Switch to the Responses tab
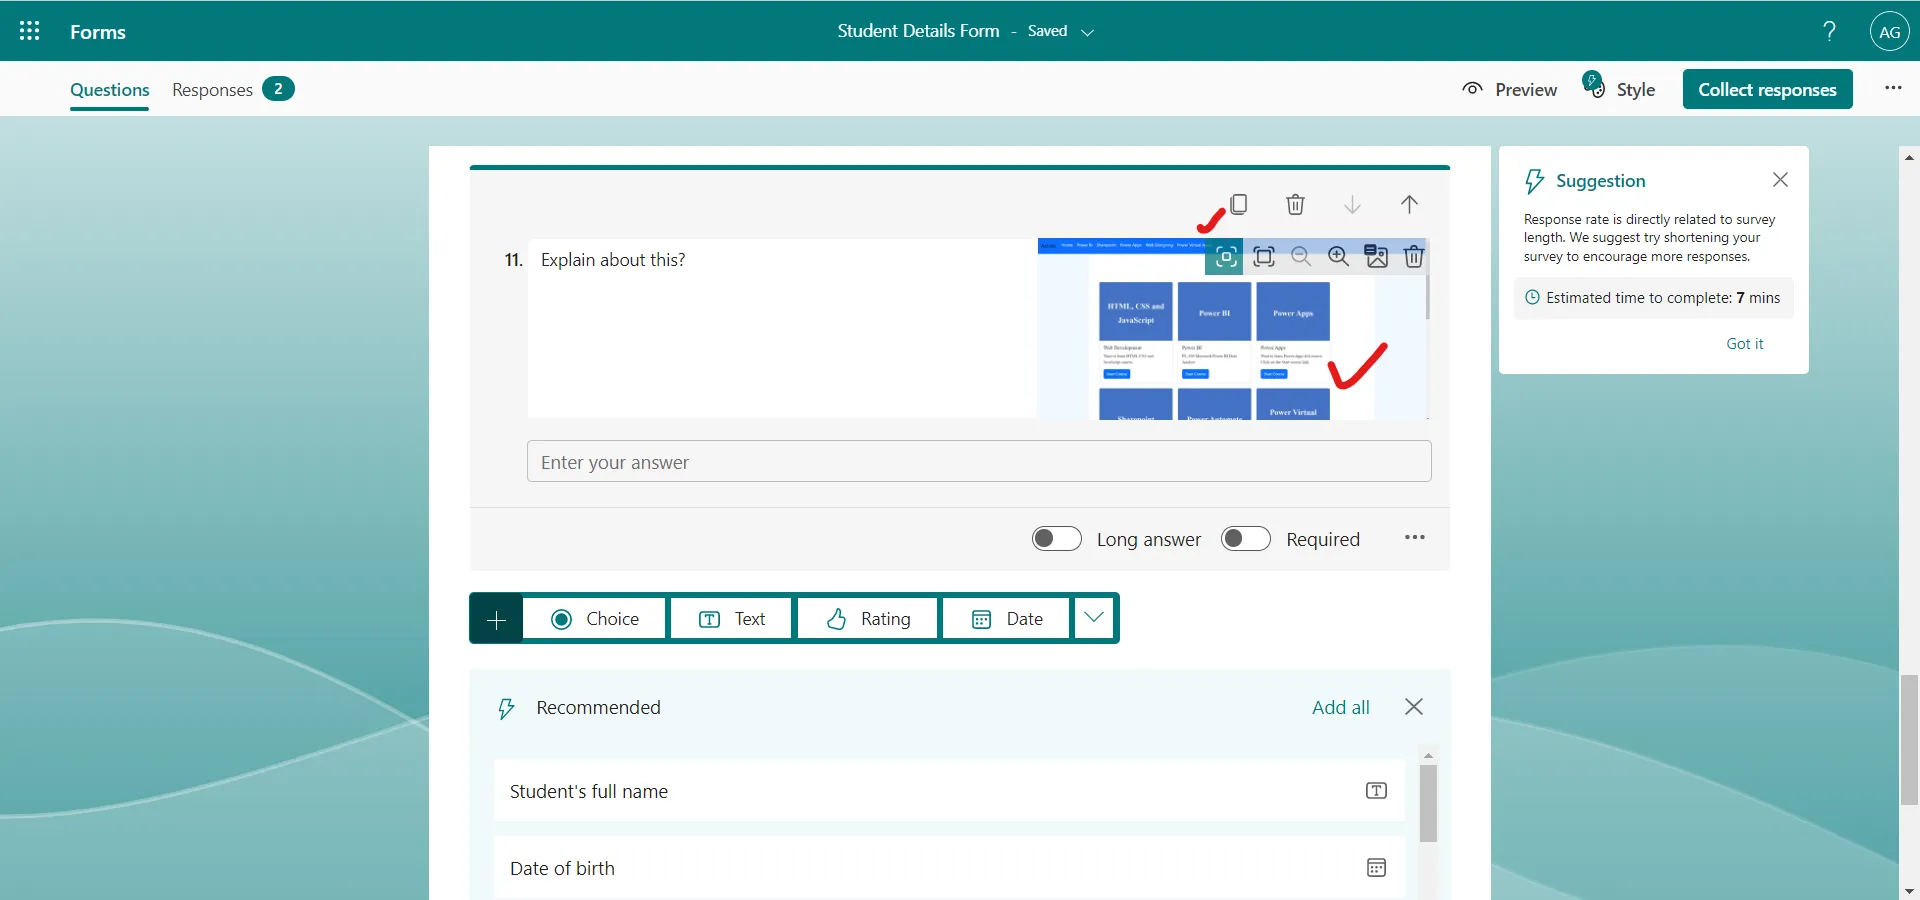Screen dimensions: 1920x900 point(211,89)
